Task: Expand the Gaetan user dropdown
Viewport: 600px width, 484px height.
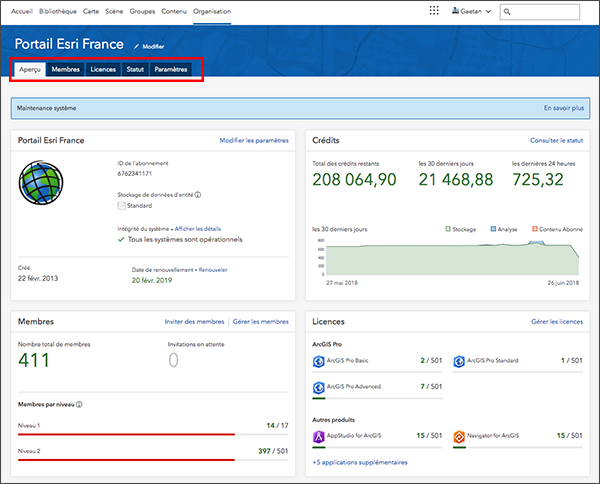Action: [488, 11]
